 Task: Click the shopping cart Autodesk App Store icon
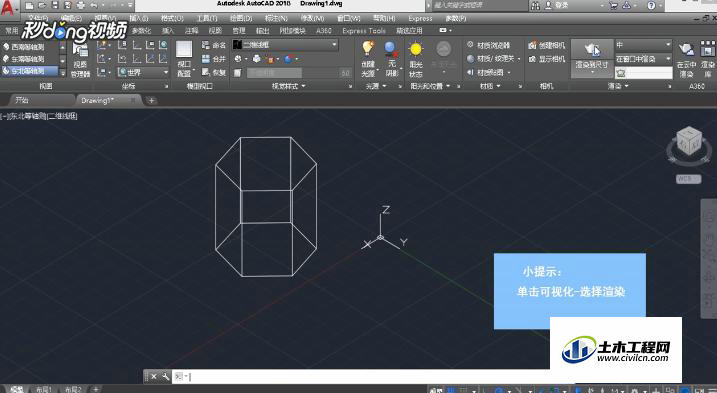click(x=614, y=5)
